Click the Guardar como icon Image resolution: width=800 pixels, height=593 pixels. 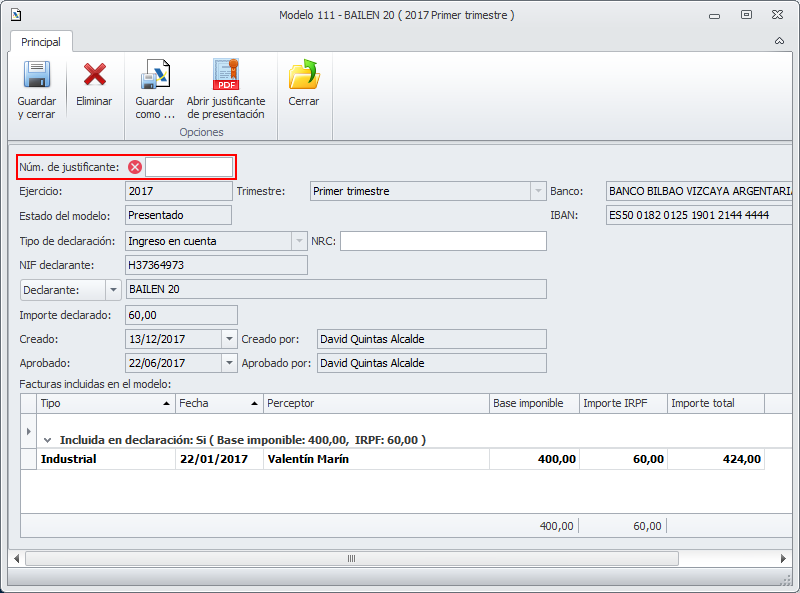[155, 76]
